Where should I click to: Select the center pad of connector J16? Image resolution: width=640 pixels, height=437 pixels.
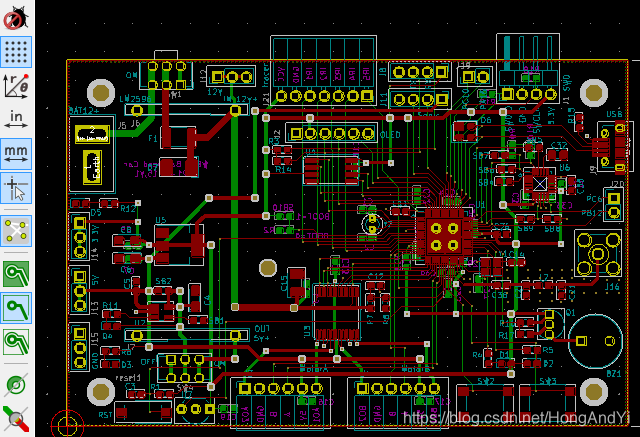[598, 254]
